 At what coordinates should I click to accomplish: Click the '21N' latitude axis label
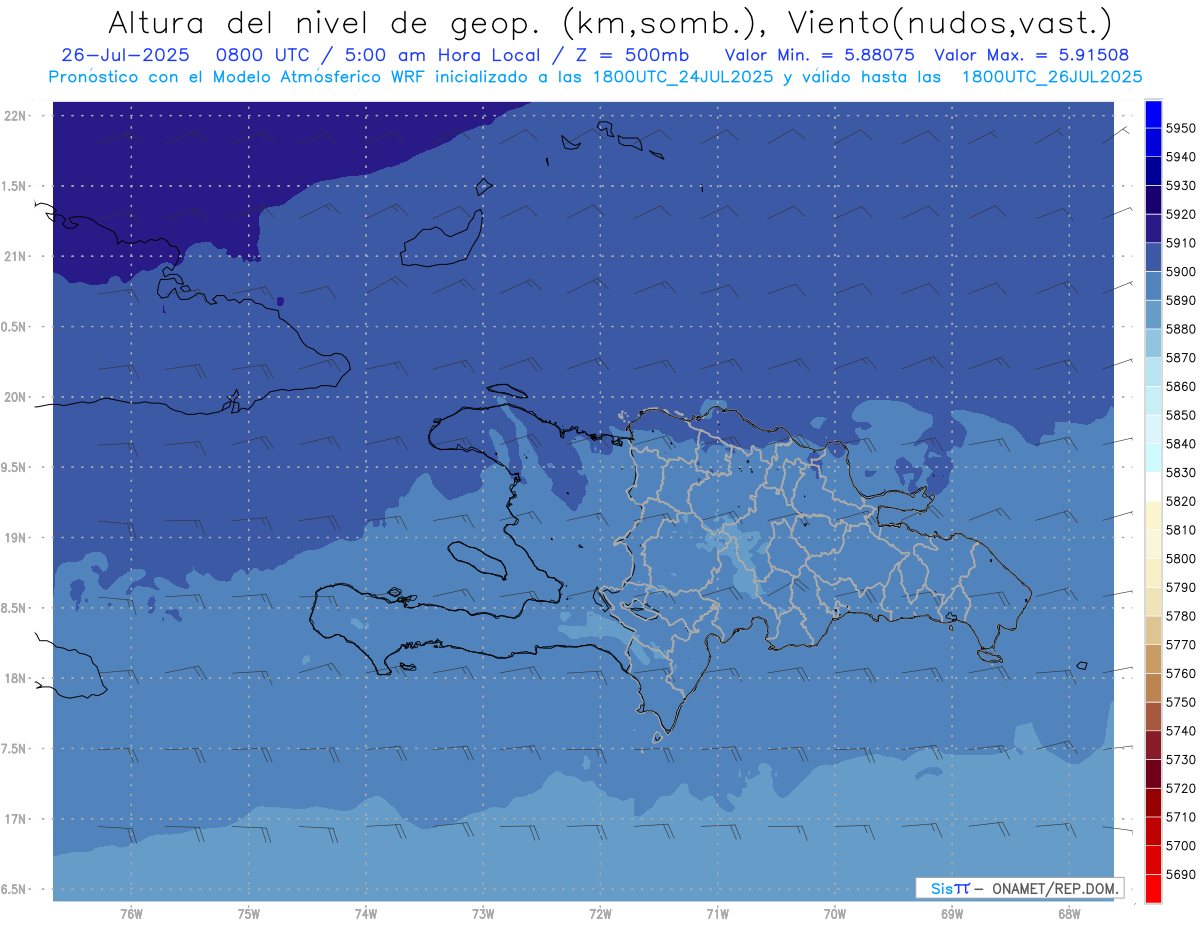click(x=15, y=257)
